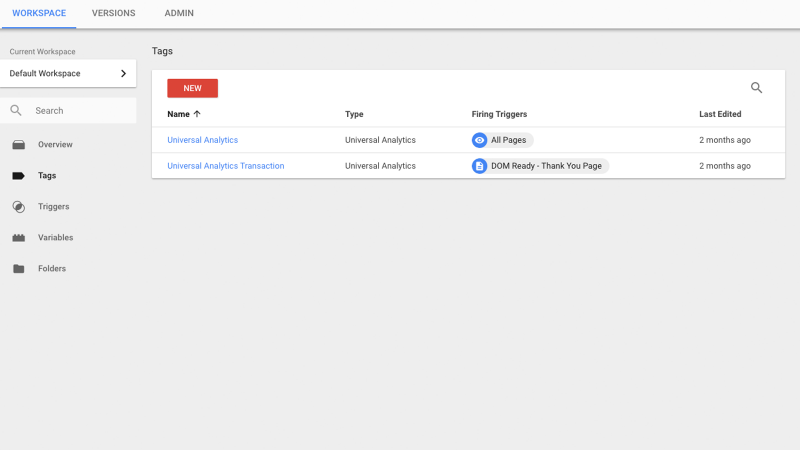The width and height of the screenshot is (800, 450).
Task: Open the Universal Analytics tag link
Action: pyautogui.click(x=203, y=140)
